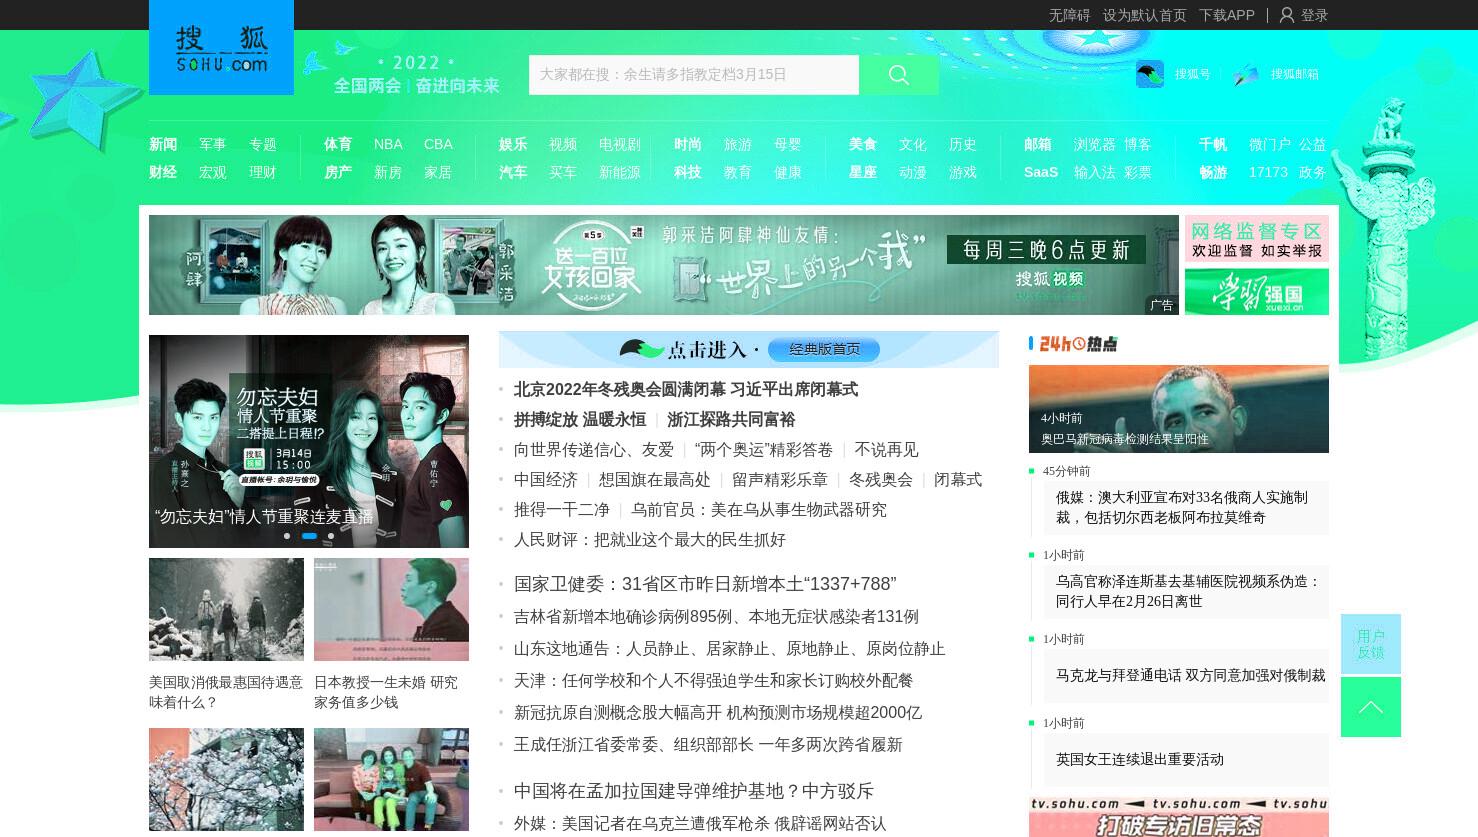The image size is (1478, 837).
Task: Open the 美食 channel
Action: click(863, 144)
